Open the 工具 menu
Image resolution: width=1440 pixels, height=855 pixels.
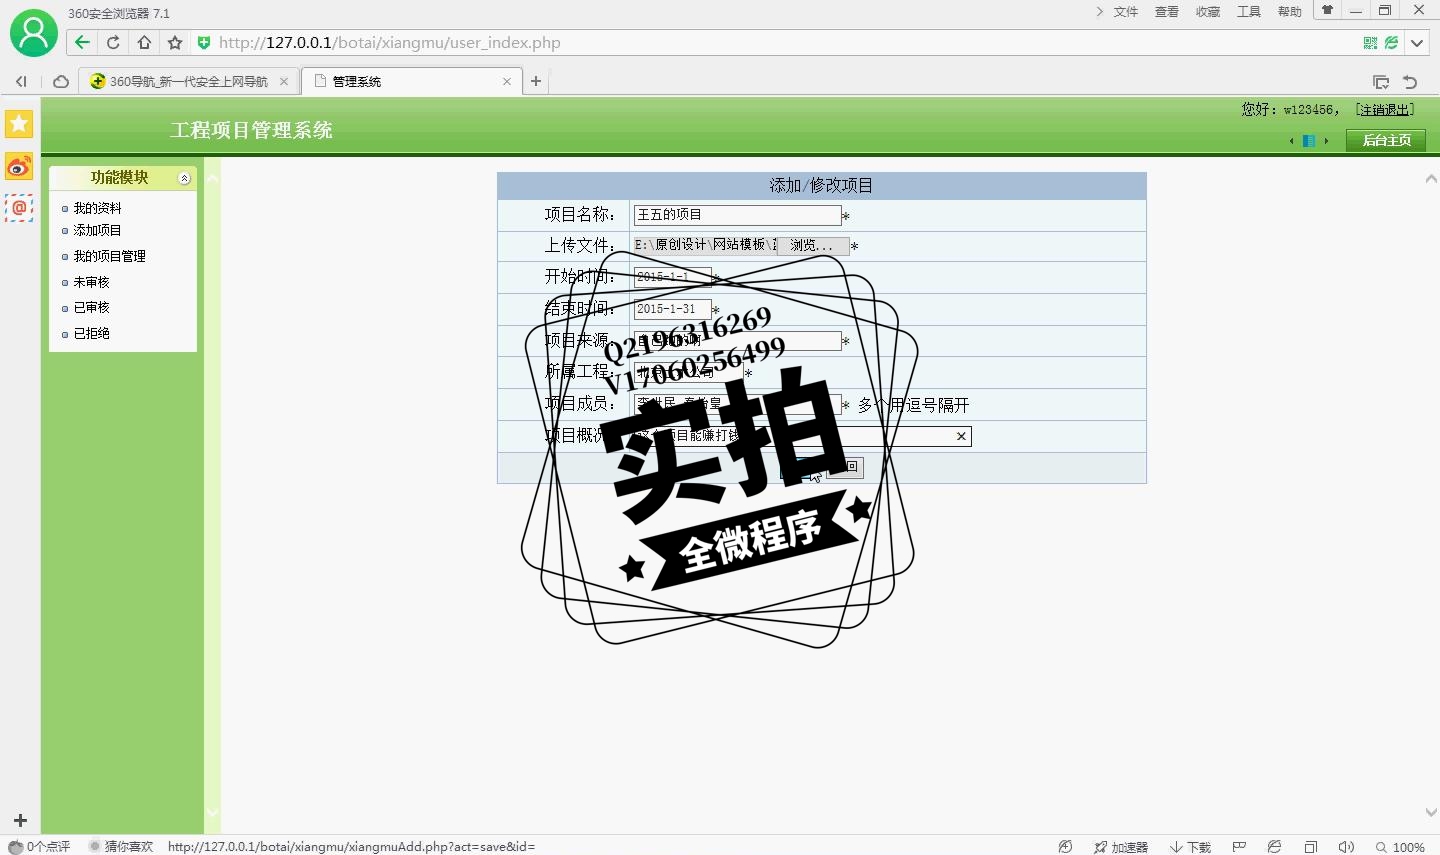click(1249, 12)
